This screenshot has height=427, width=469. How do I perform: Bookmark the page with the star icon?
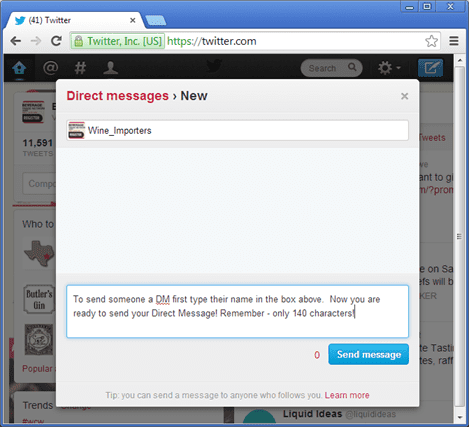(431, 41)
